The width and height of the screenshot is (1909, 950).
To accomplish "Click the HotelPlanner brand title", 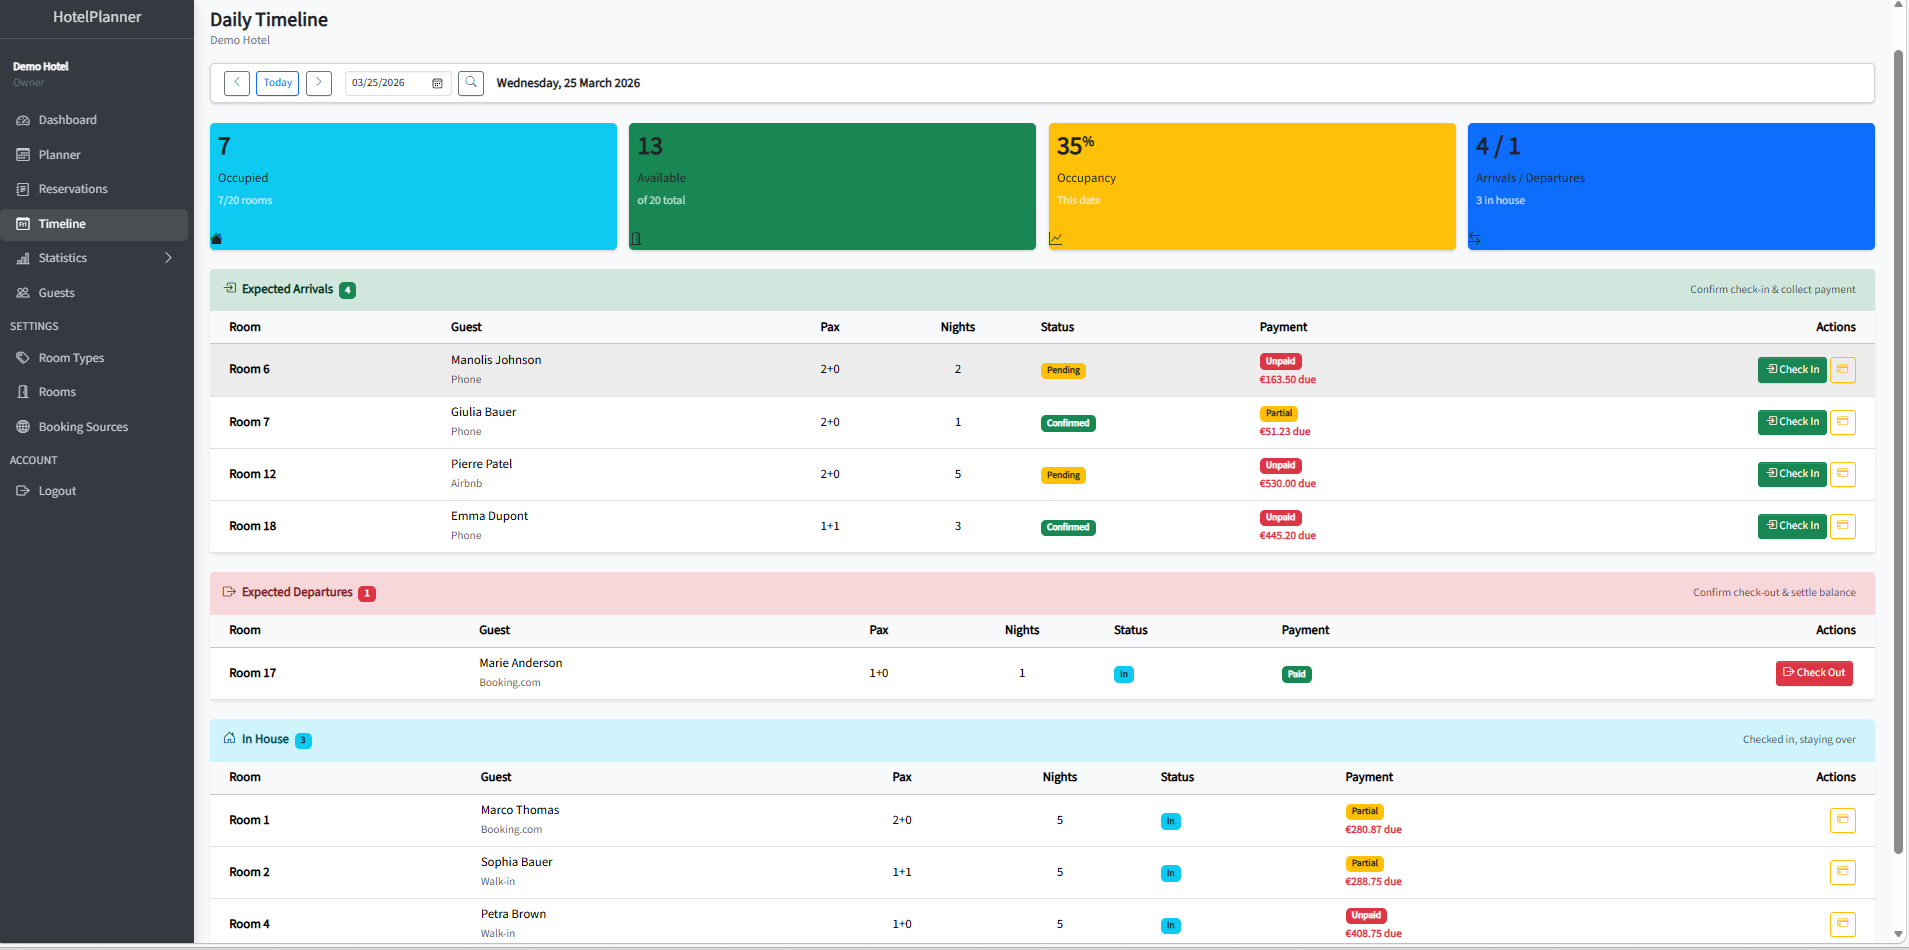I will pos(97,17).
